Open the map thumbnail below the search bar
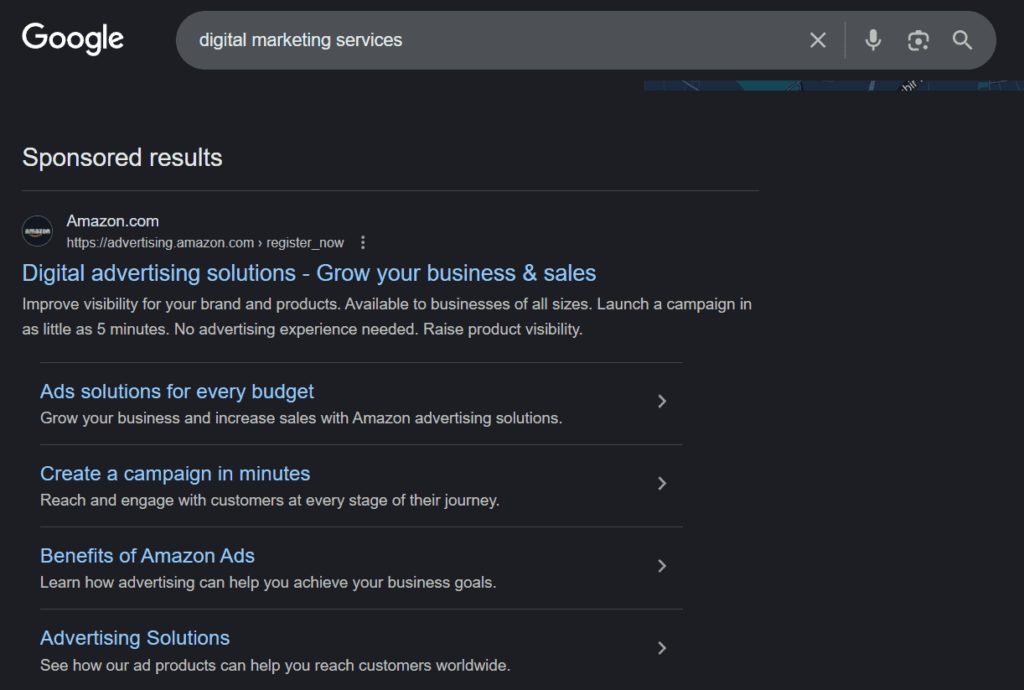This screenshot has height=690, width=1024. 832,86
